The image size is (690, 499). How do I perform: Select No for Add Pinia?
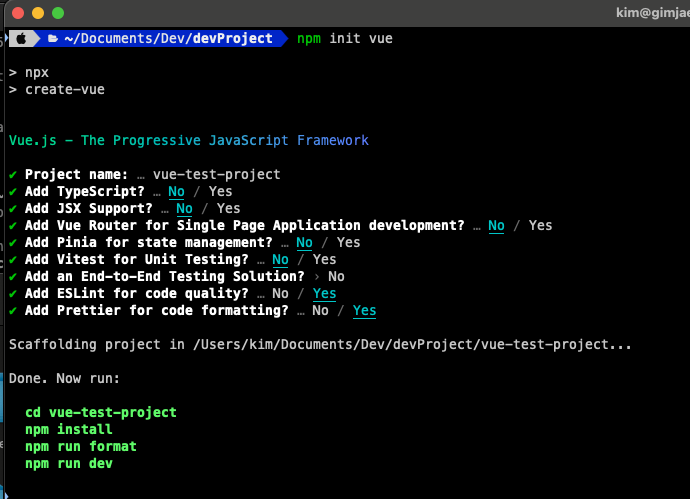305,243
